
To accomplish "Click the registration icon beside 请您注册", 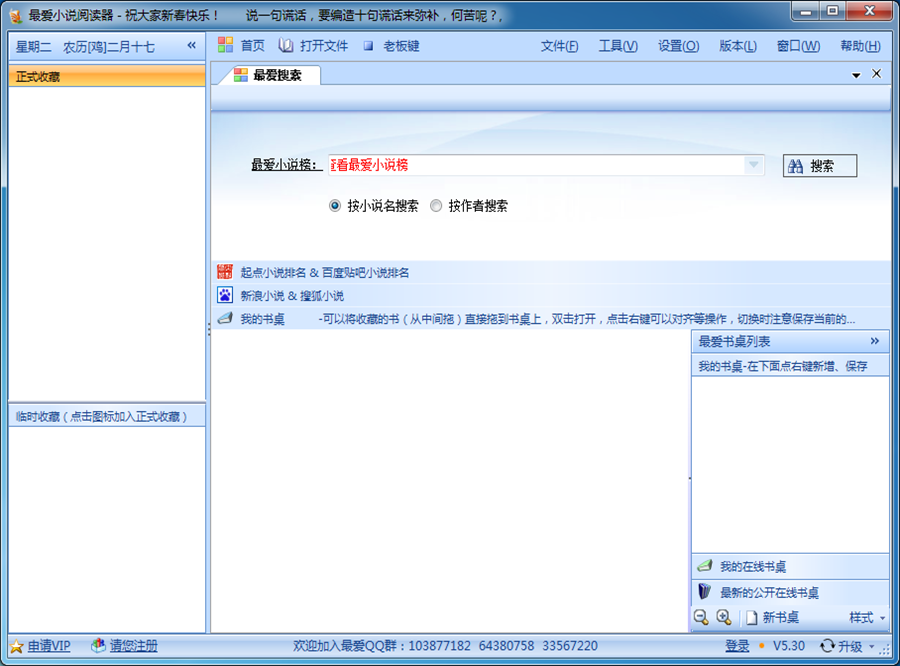I will coord(98,646).
